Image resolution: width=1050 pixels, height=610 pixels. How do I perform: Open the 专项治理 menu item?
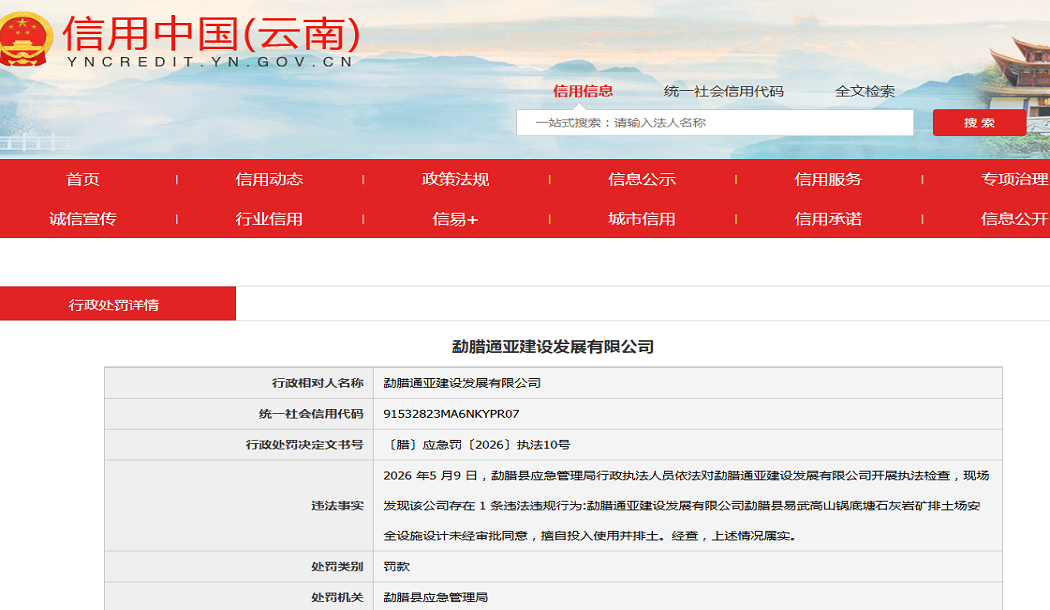pos(1015,179)
